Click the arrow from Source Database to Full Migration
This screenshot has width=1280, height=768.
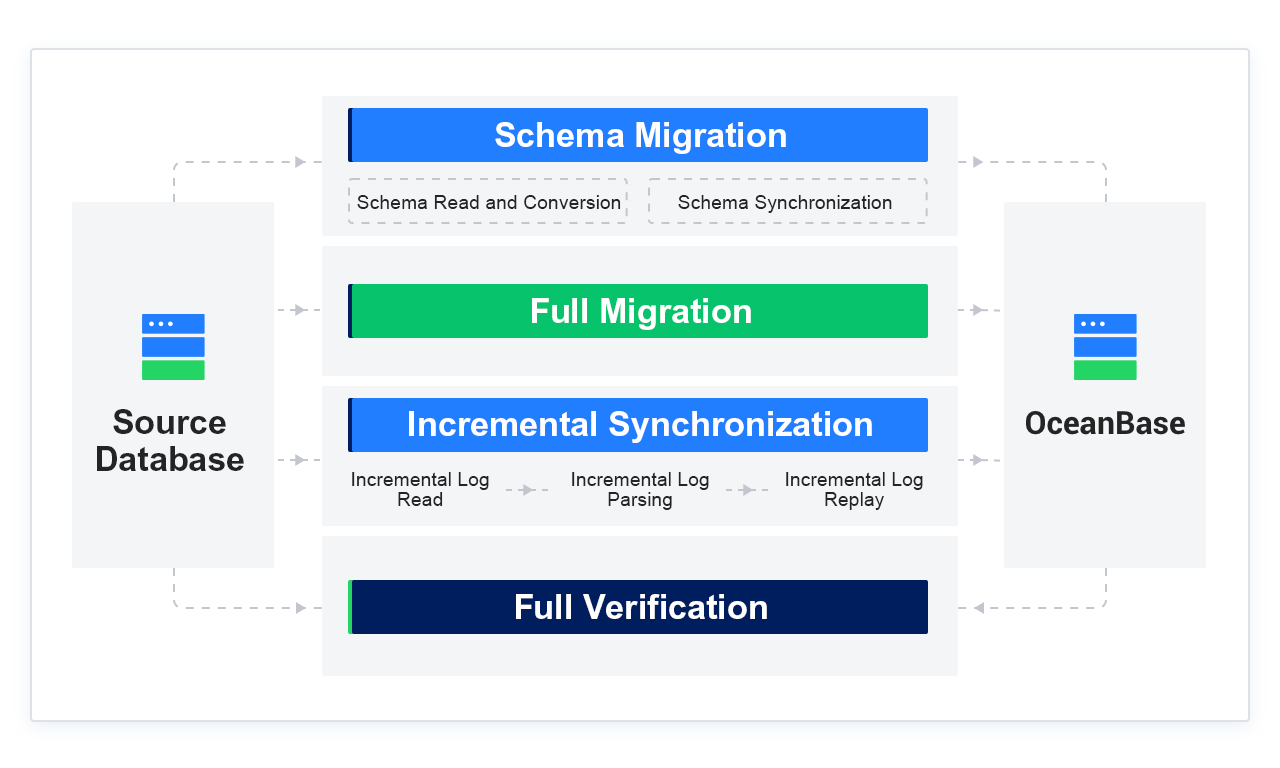297,310
